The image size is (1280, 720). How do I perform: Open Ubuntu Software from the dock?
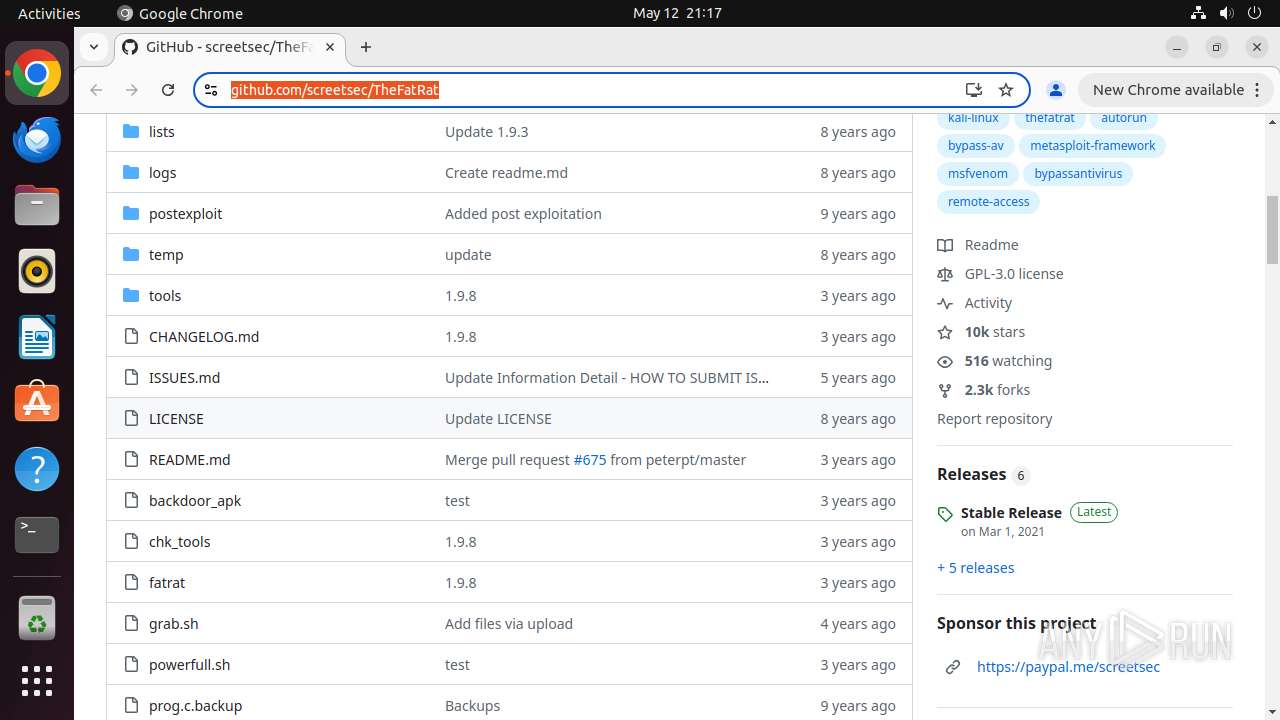37,403
